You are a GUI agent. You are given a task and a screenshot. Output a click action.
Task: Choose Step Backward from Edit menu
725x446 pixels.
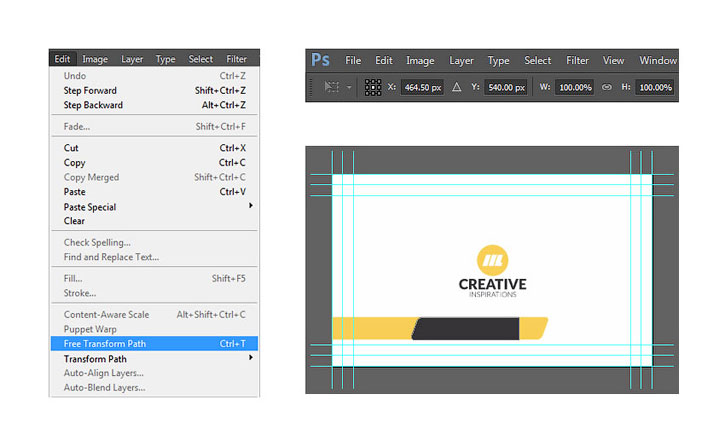click(154, 105)
